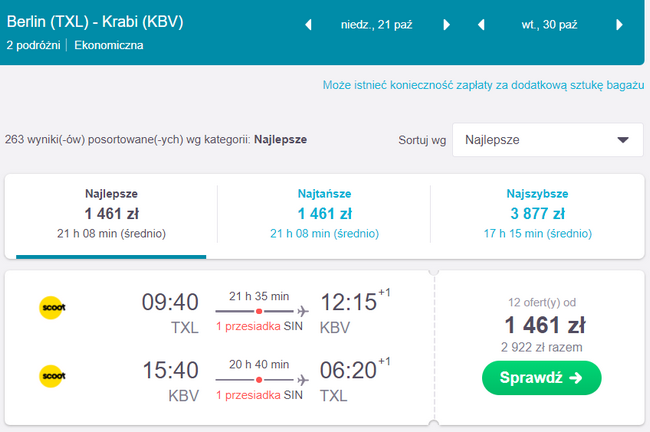This screenshot has width=650, height=432.
Task: Click the plane icon on the 20 h 40 min leg
Action: [303, 379]
